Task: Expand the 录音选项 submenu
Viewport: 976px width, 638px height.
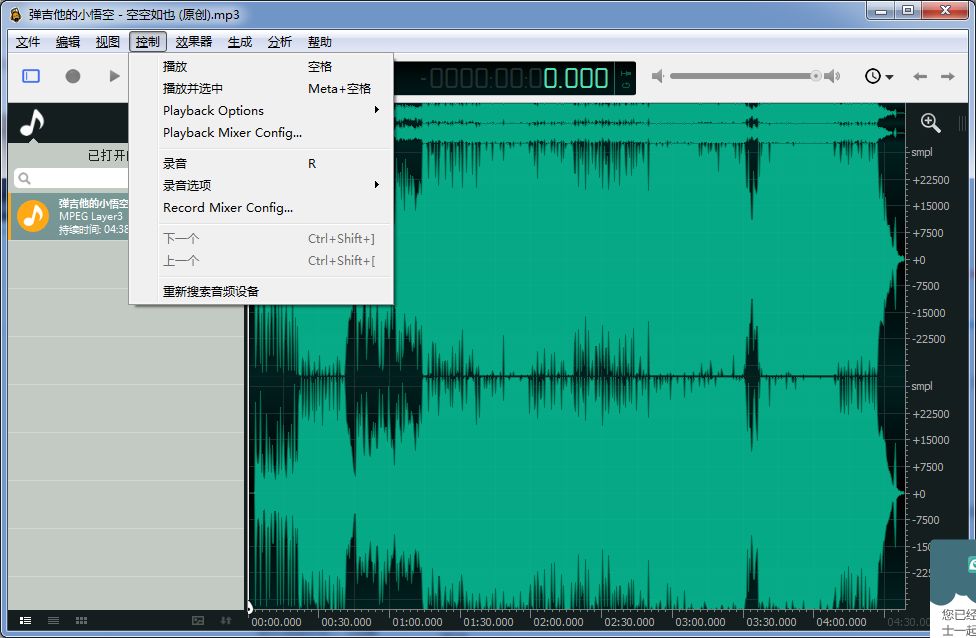Action: click(x=261, y=185)
